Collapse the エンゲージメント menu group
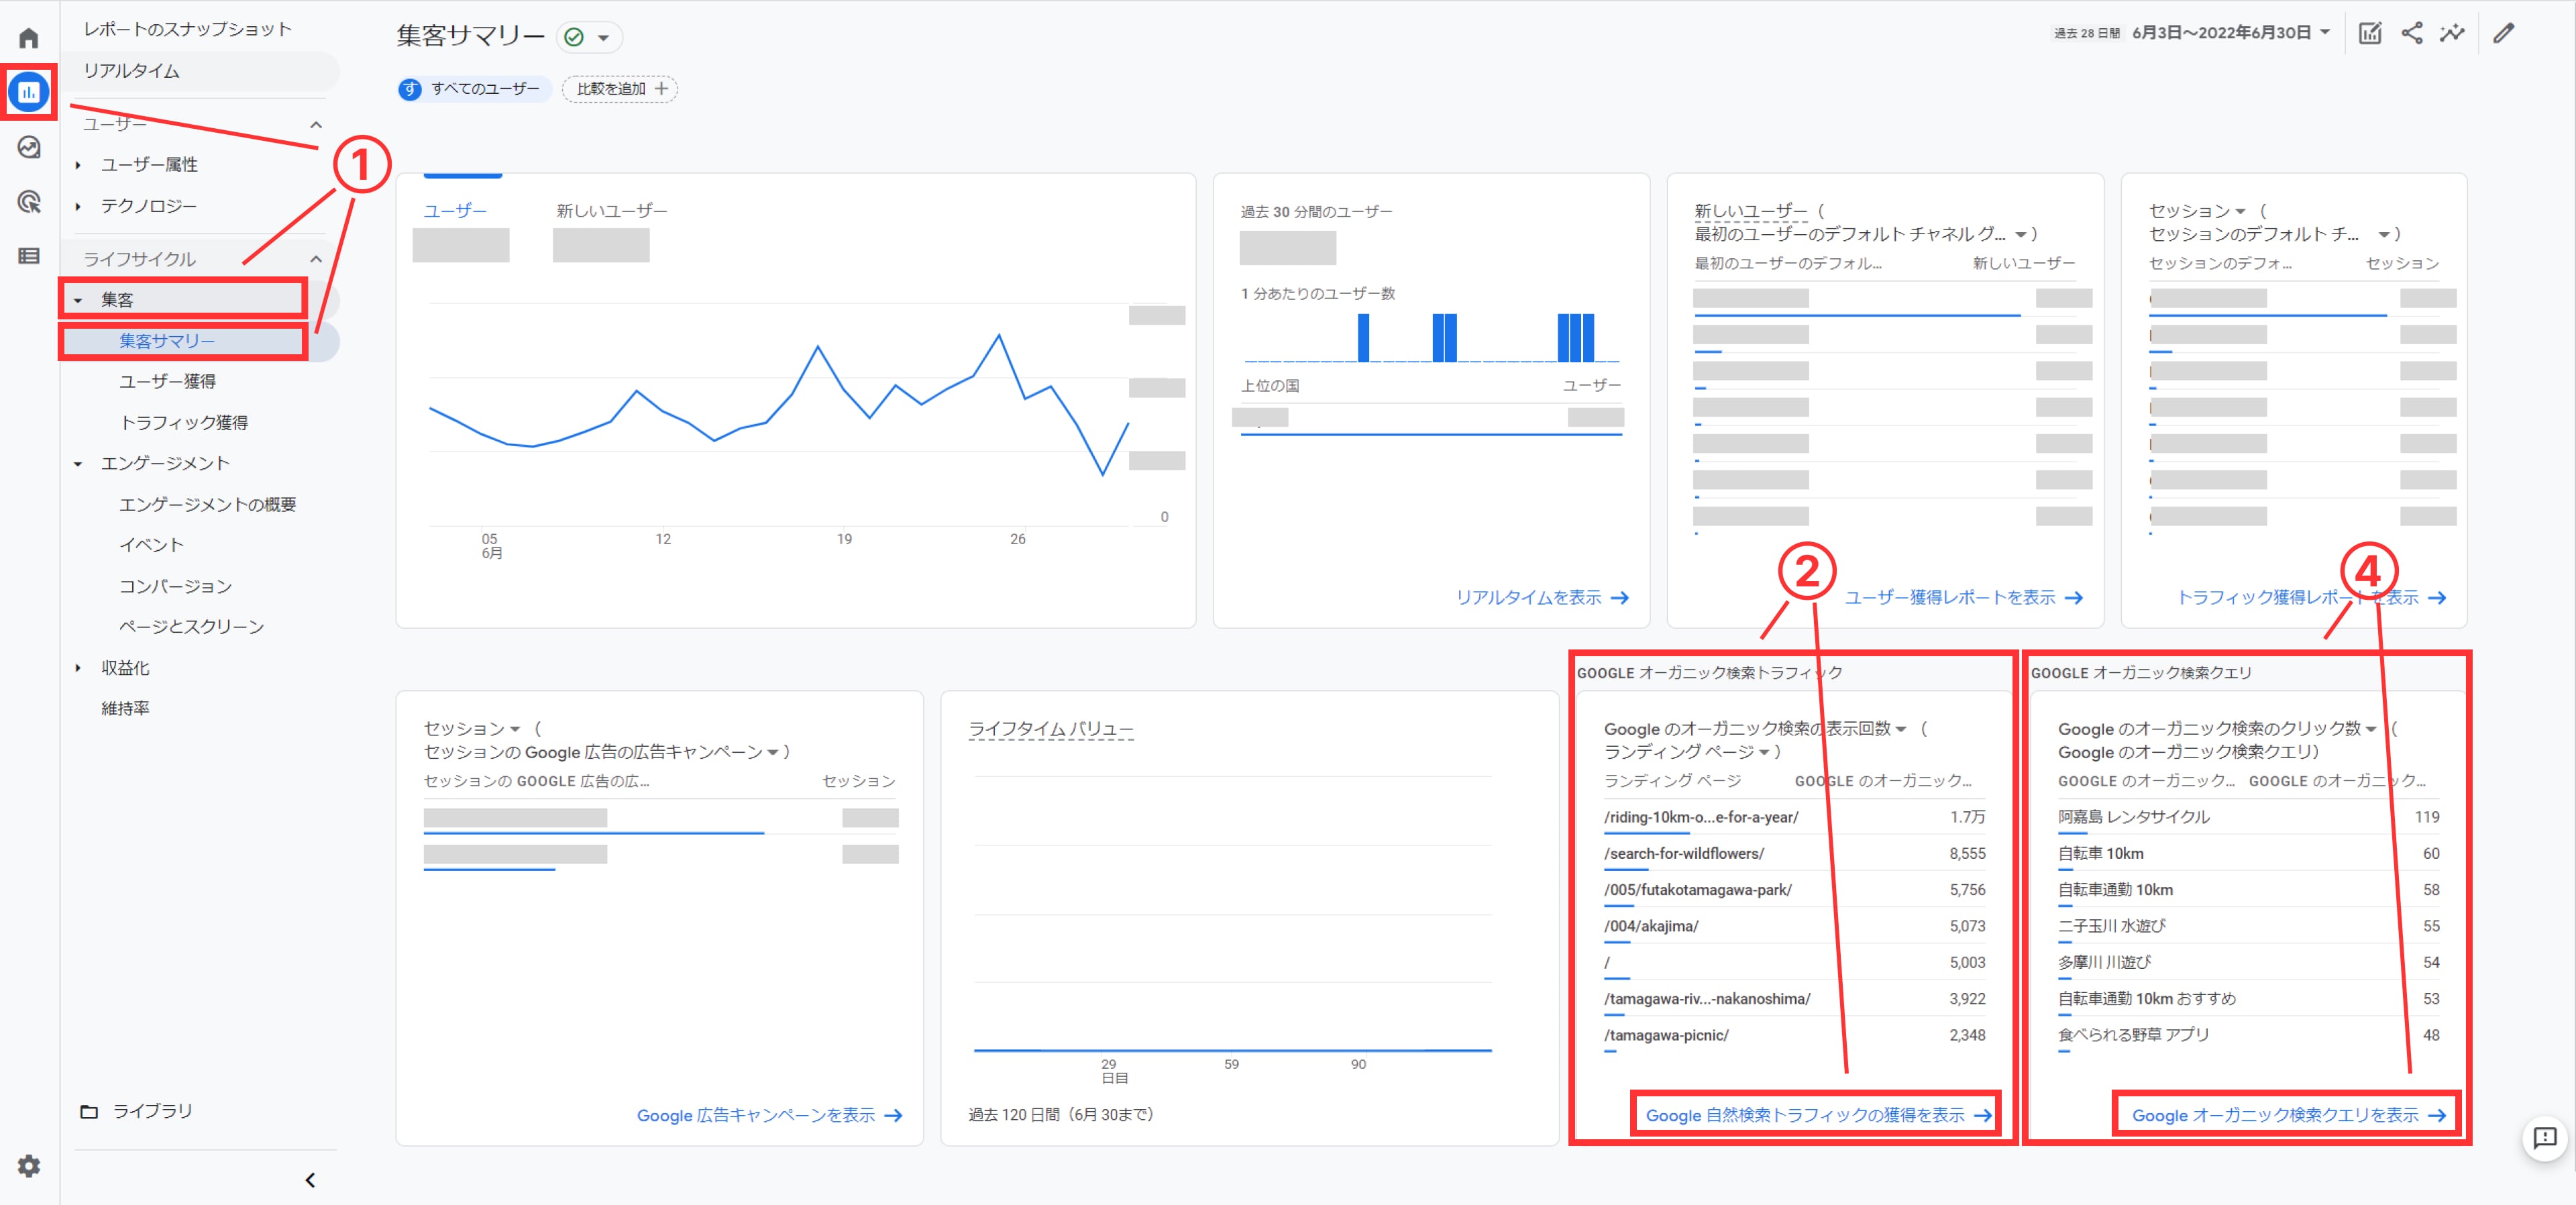Screen dimensions: 2576x1205 78,464
